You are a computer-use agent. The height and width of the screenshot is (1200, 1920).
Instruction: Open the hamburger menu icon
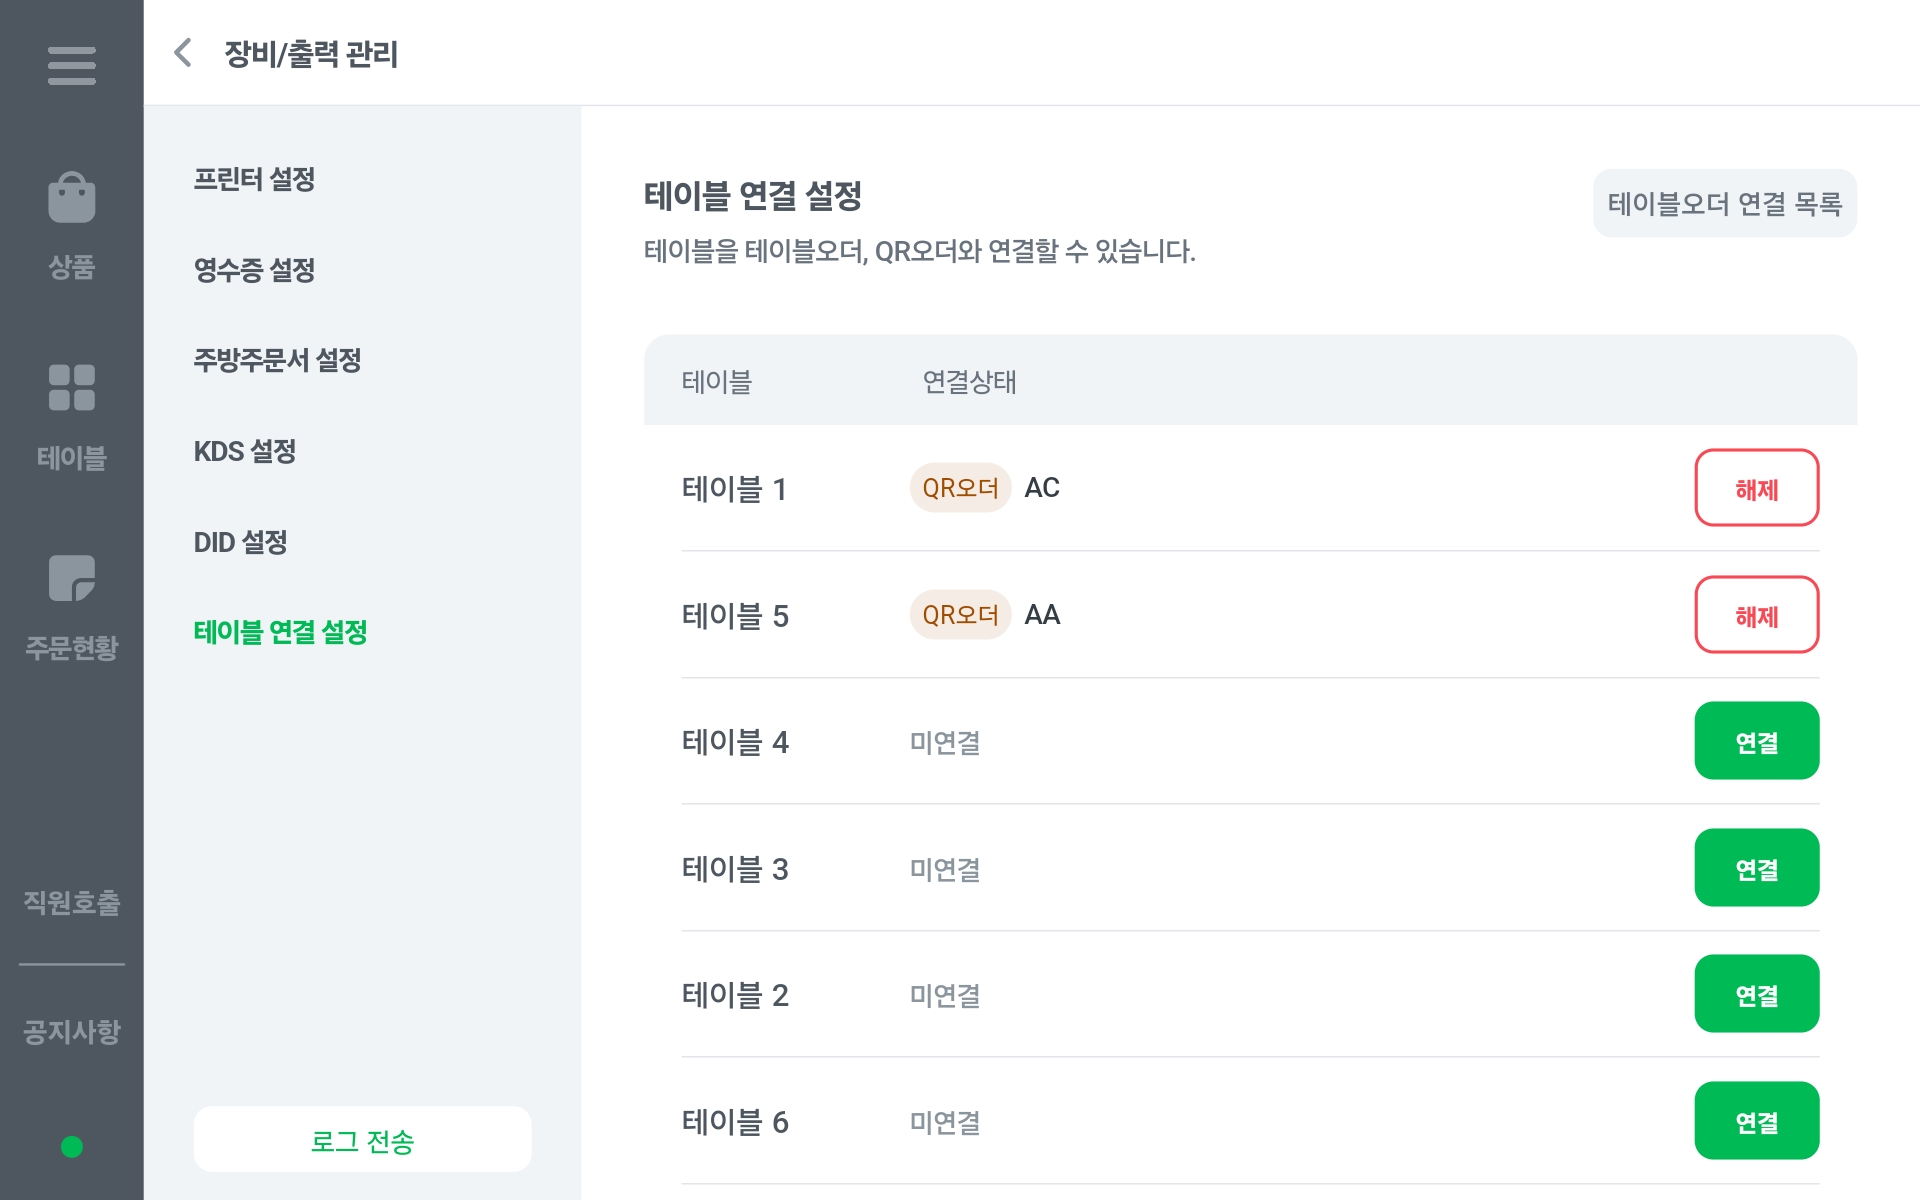(71, 66)
